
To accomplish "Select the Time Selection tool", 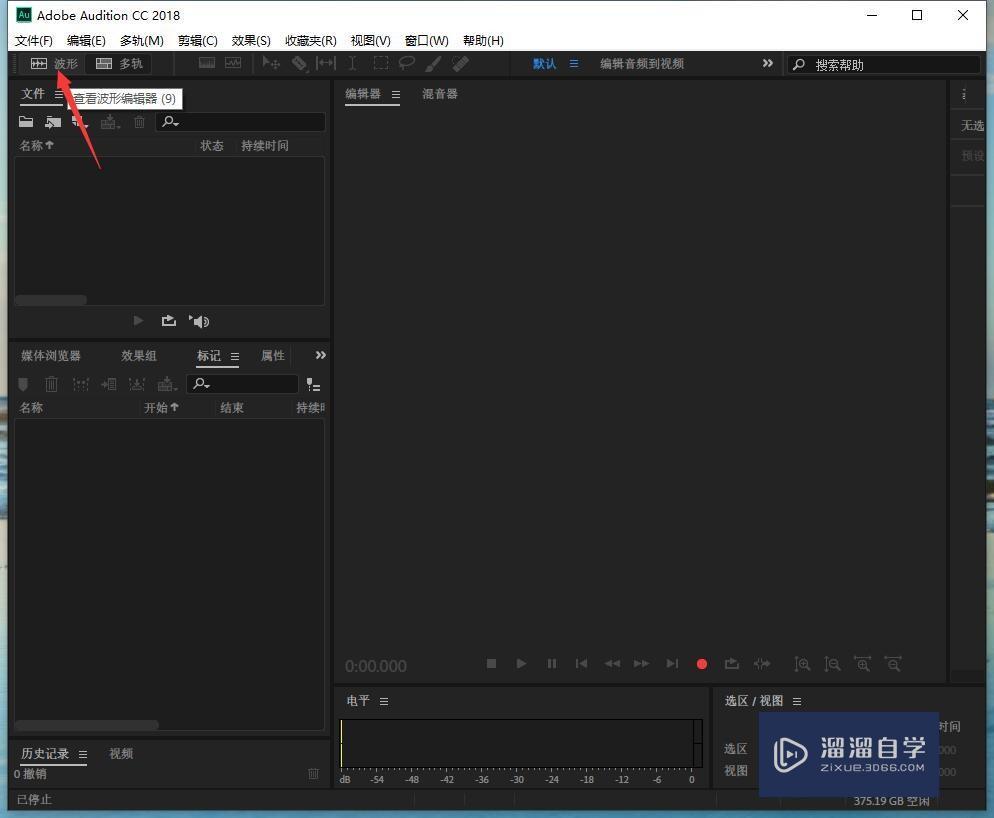I will 352,63.
